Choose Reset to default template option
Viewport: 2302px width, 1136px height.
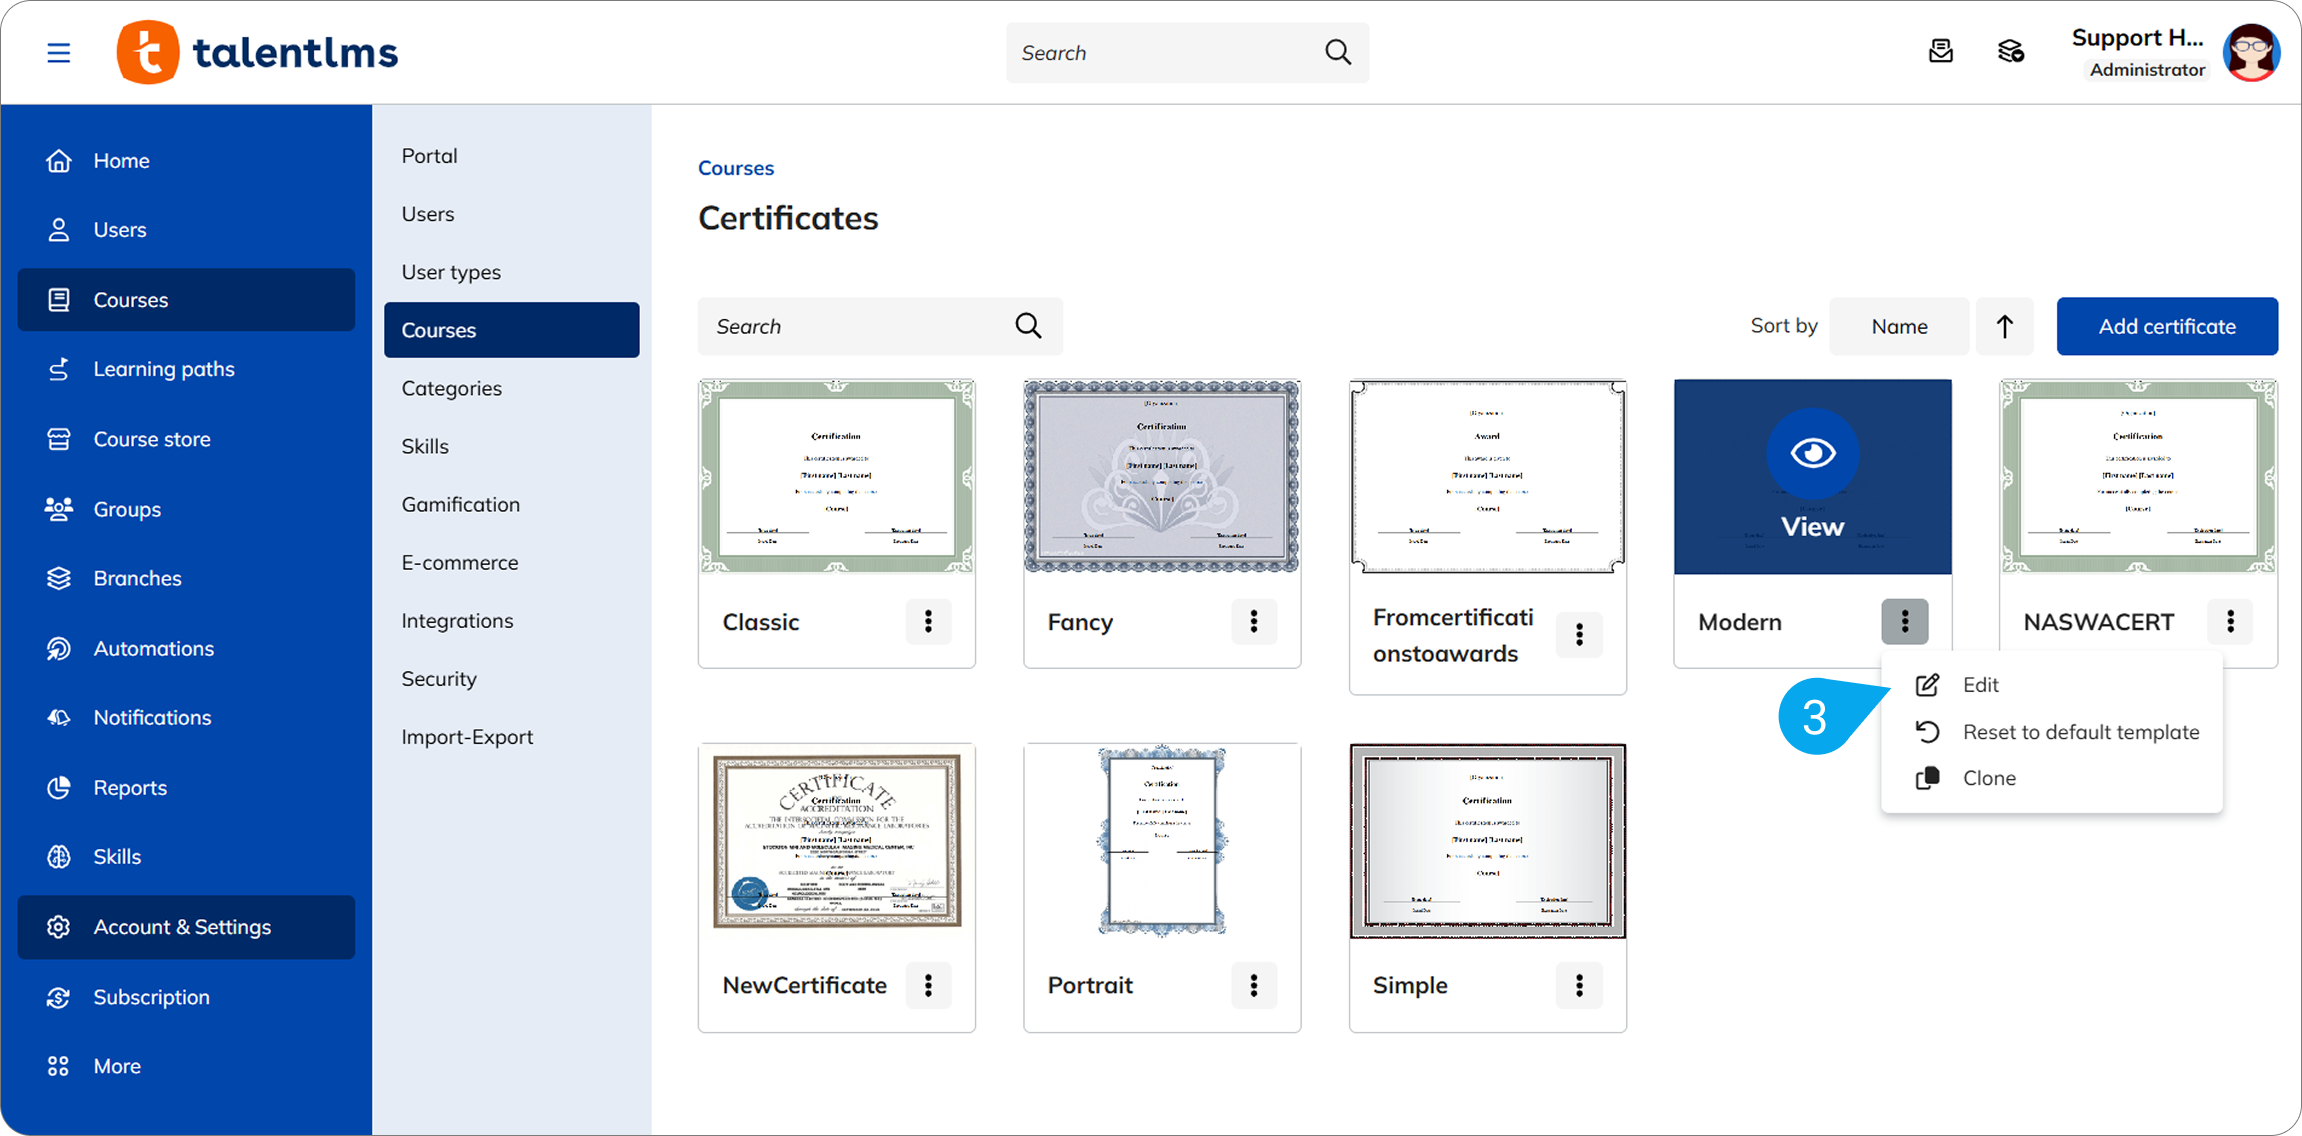pyautogui.click(x=2080, y=732)
